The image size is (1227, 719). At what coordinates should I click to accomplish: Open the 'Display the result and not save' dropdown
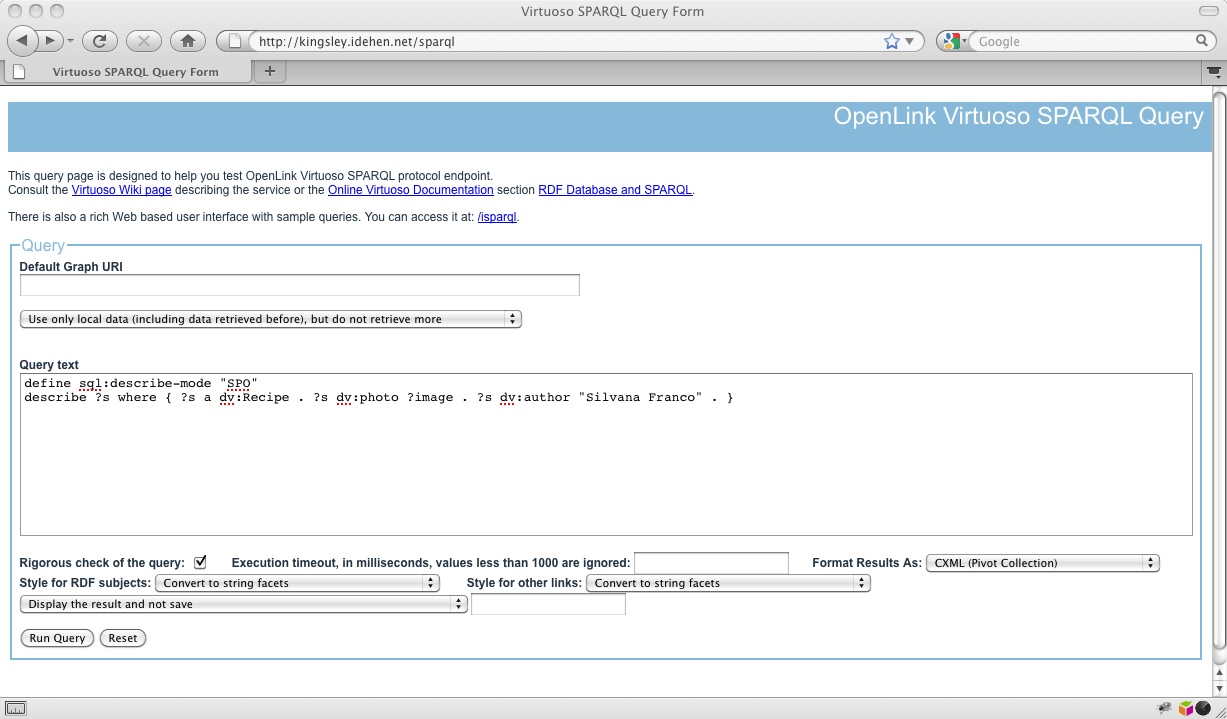pos(244,604)
